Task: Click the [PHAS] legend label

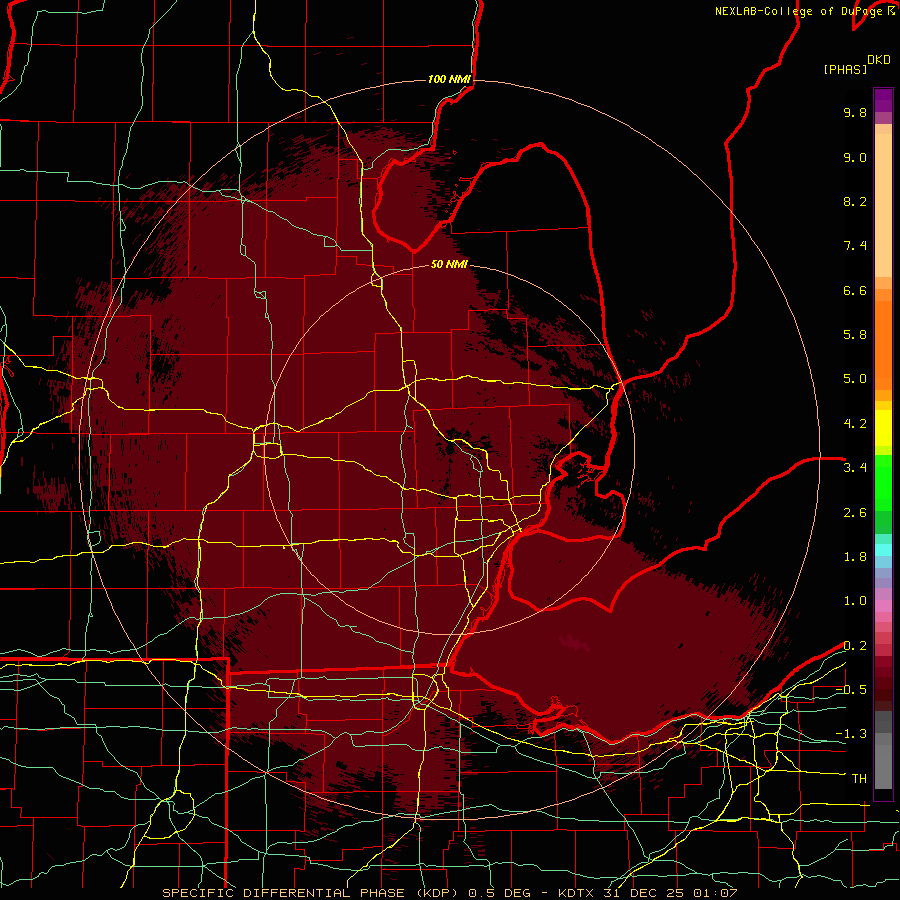Action: point(845,69)
